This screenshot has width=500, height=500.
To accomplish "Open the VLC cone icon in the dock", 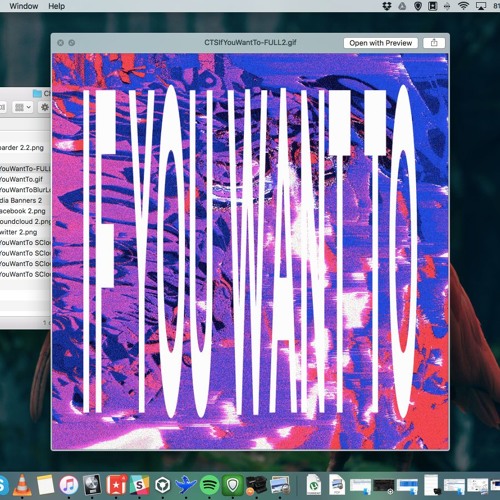I will click(22, 485).
